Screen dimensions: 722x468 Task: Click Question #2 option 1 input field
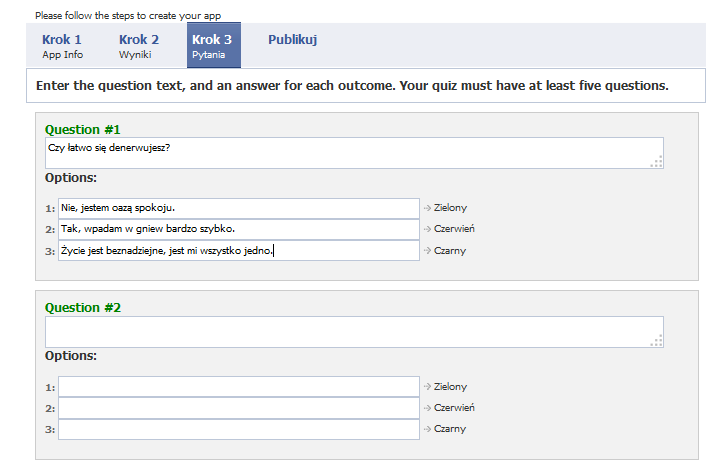click(239, 386)
